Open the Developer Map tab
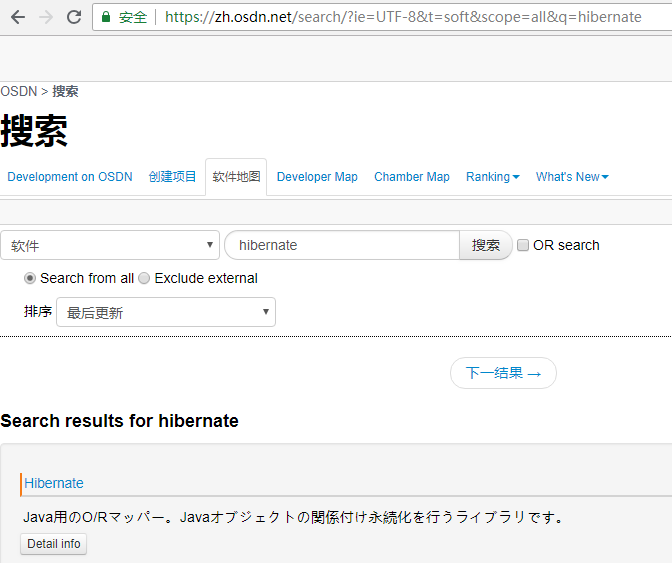The width and height of the screenshot is (672, 563). (317, 177)
